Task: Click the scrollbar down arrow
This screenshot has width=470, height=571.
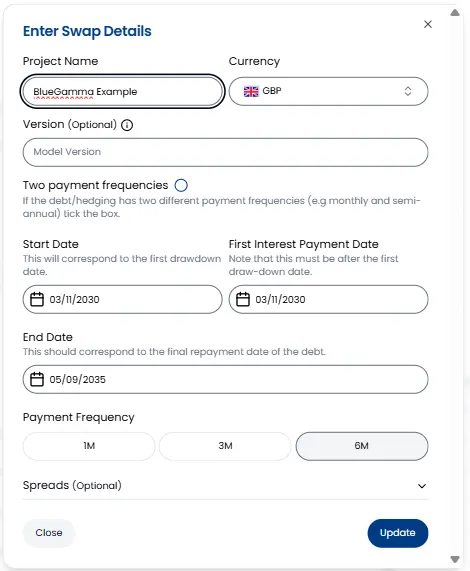Action: point(455,559)
